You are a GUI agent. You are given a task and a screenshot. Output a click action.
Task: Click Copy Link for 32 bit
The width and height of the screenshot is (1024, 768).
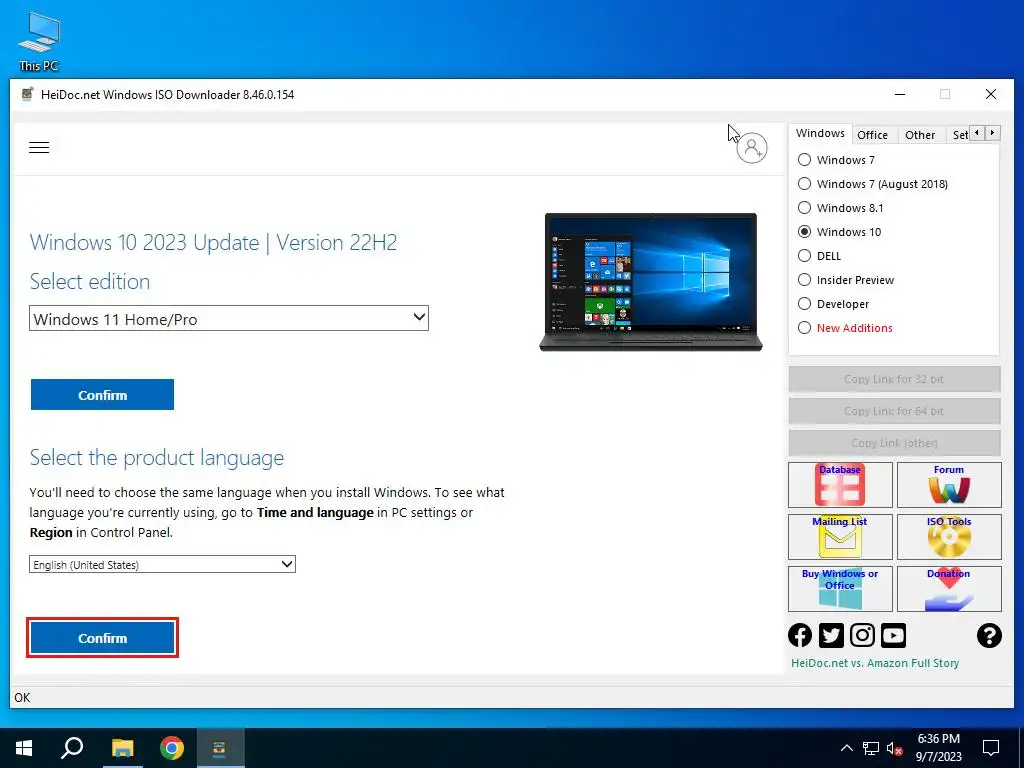click(894, 379)
